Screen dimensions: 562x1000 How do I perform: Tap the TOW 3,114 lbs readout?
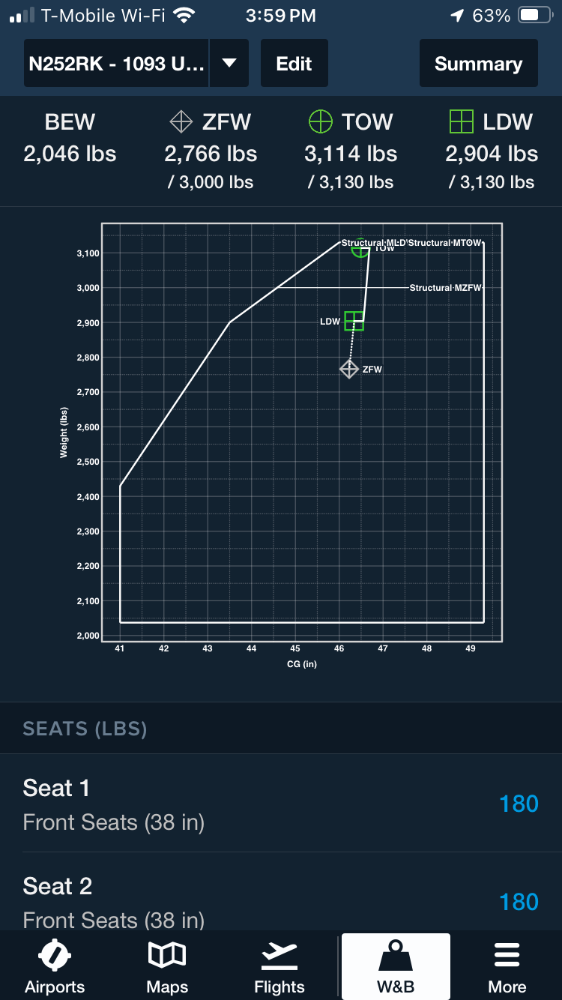click(x=351, y=154)
